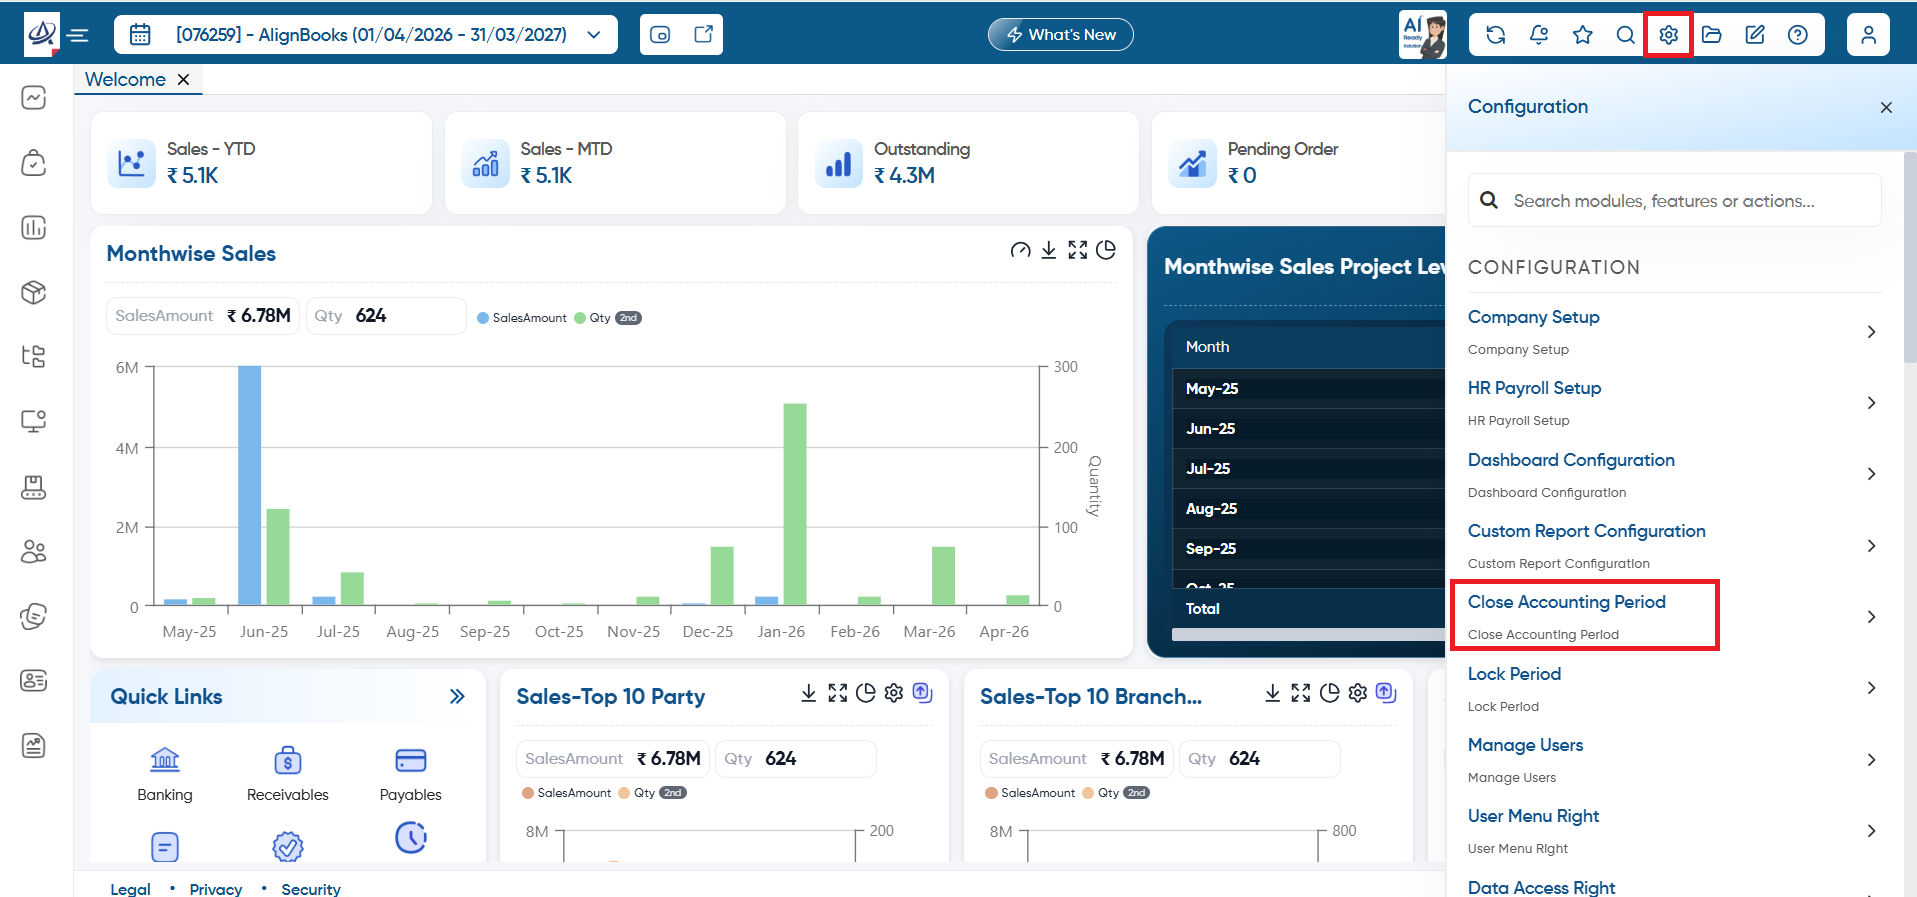This screenshot has width=1917, height=897.
Task: Open the notifications bell icon
Action: 1539,35
